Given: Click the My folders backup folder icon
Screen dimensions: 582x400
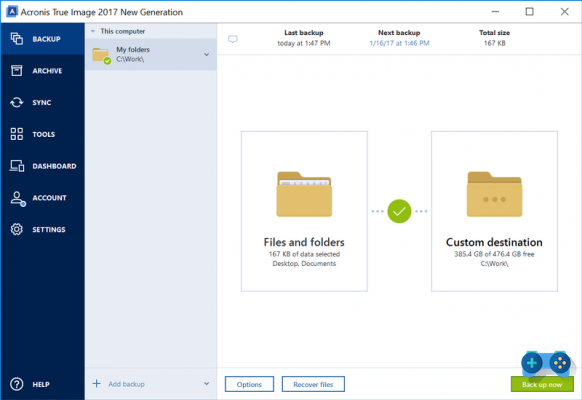Looking at the screenshot, I should click(x=101, y=56).
